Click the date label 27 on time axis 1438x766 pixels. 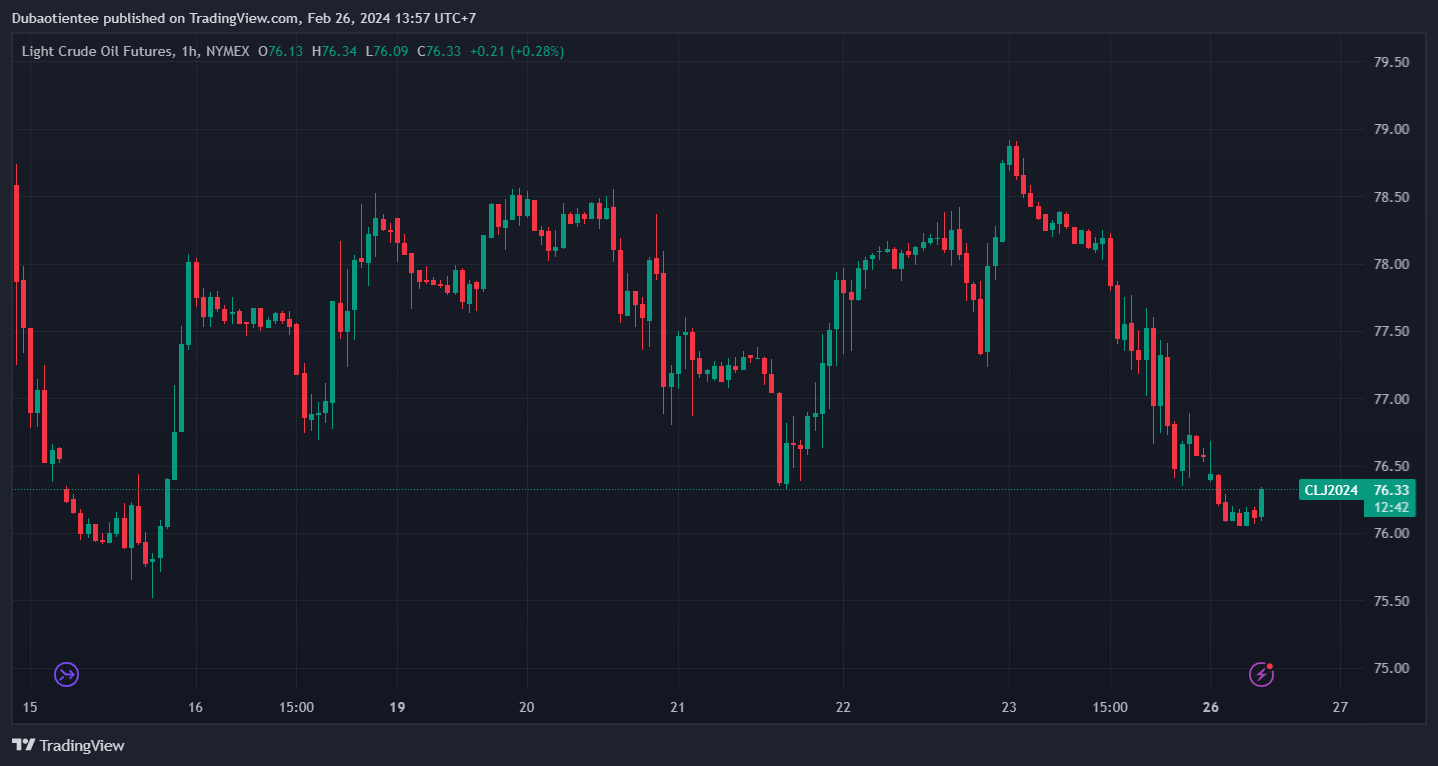click(x=1340, y=707)
